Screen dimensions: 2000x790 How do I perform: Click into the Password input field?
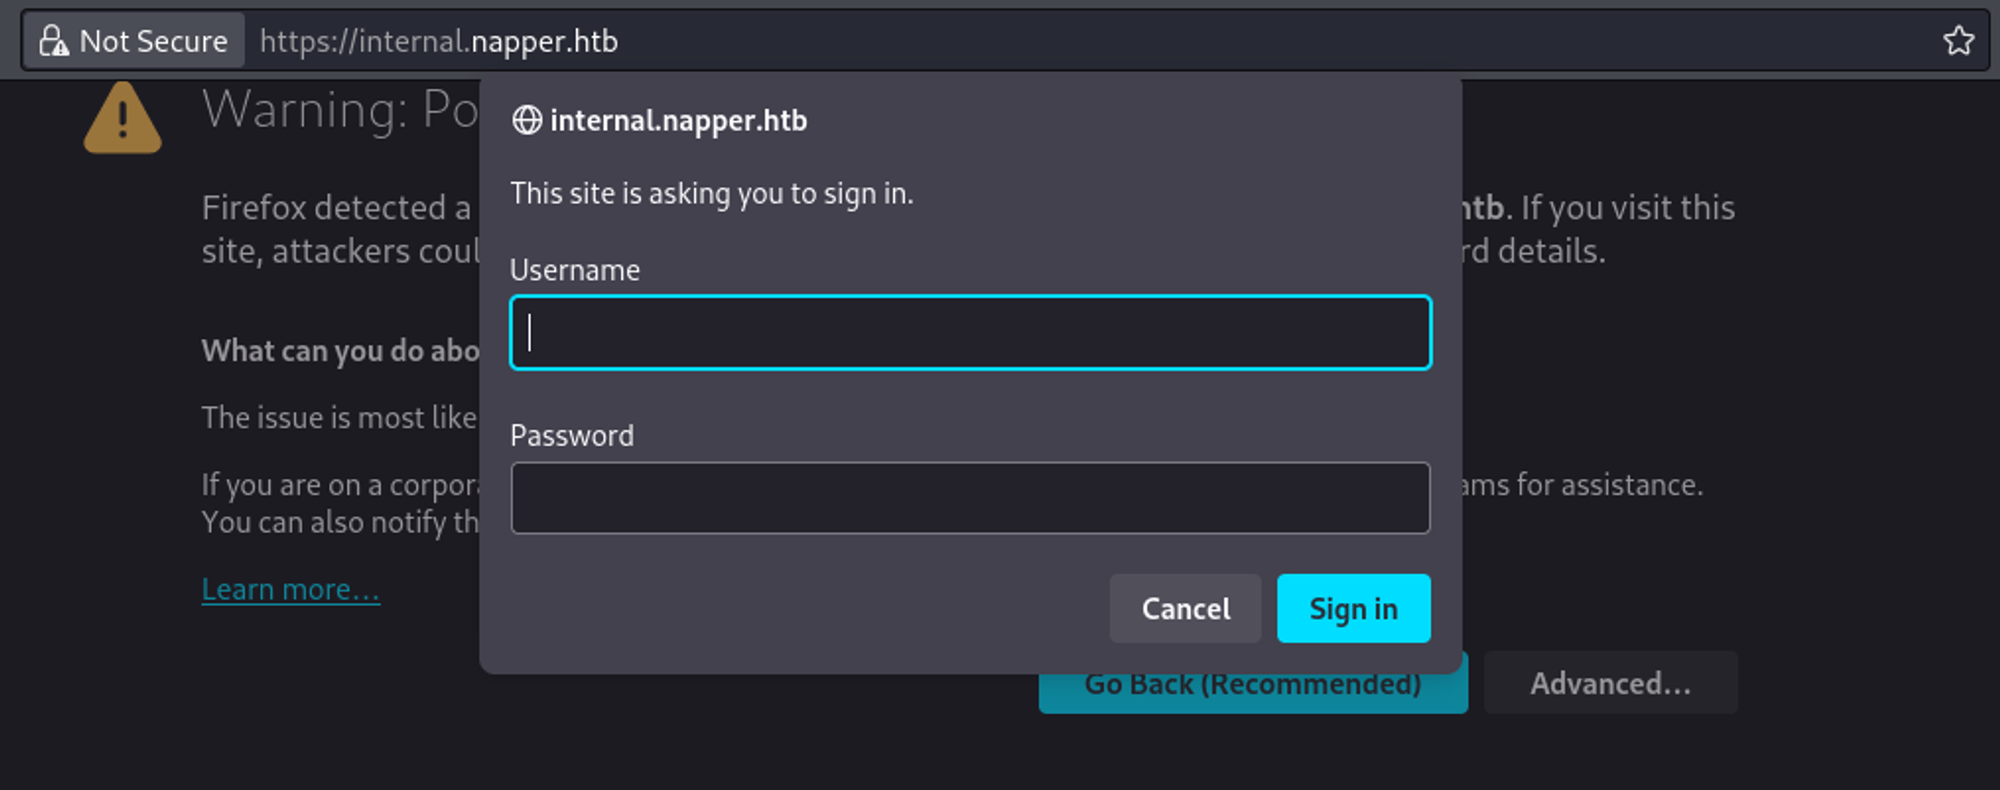coord(970,498)
